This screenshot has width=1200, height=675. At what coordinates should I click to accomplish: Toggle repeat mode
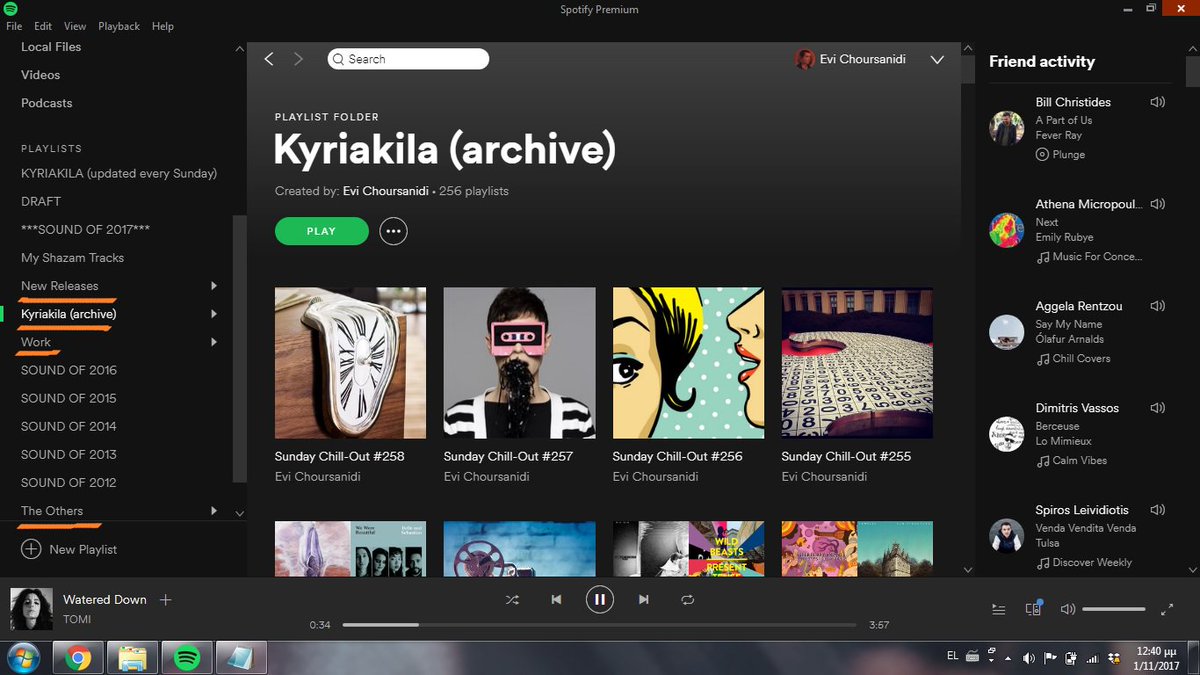point(687,600)
